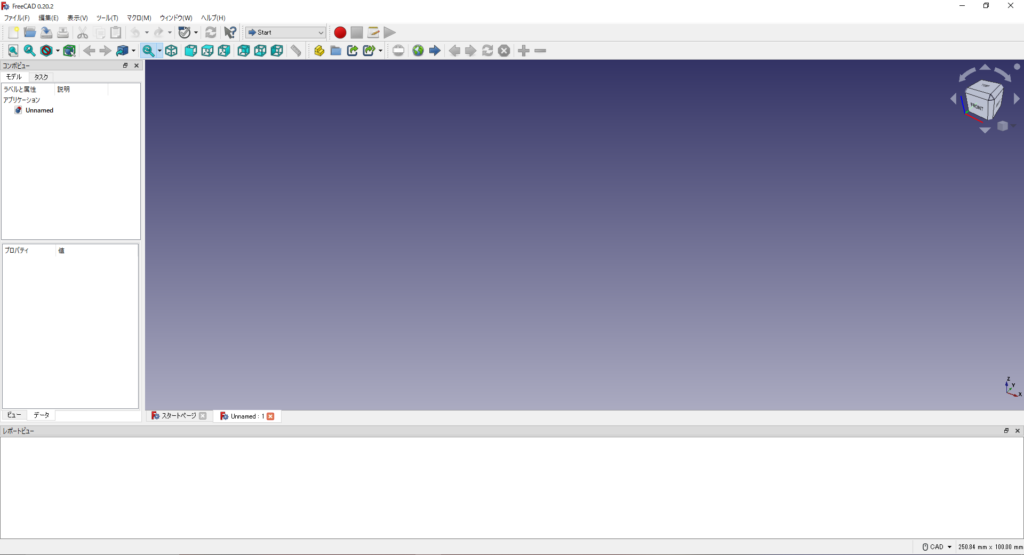The image size is (1024, 555).
Task: Select the Unnamed document in tree
Action: pyautogui.click(x=39, y=110)
